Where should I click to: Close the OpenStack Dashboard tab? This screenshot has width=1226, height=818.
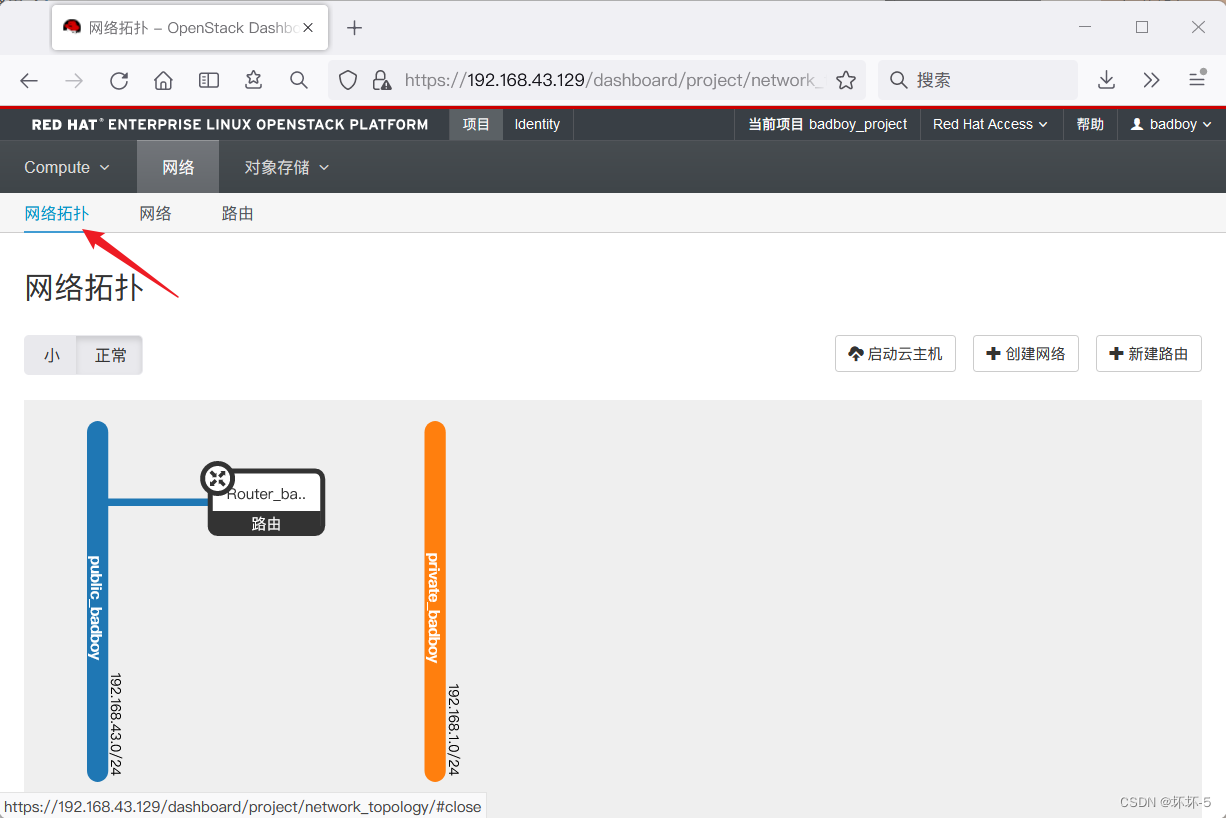tap(309, 28)
